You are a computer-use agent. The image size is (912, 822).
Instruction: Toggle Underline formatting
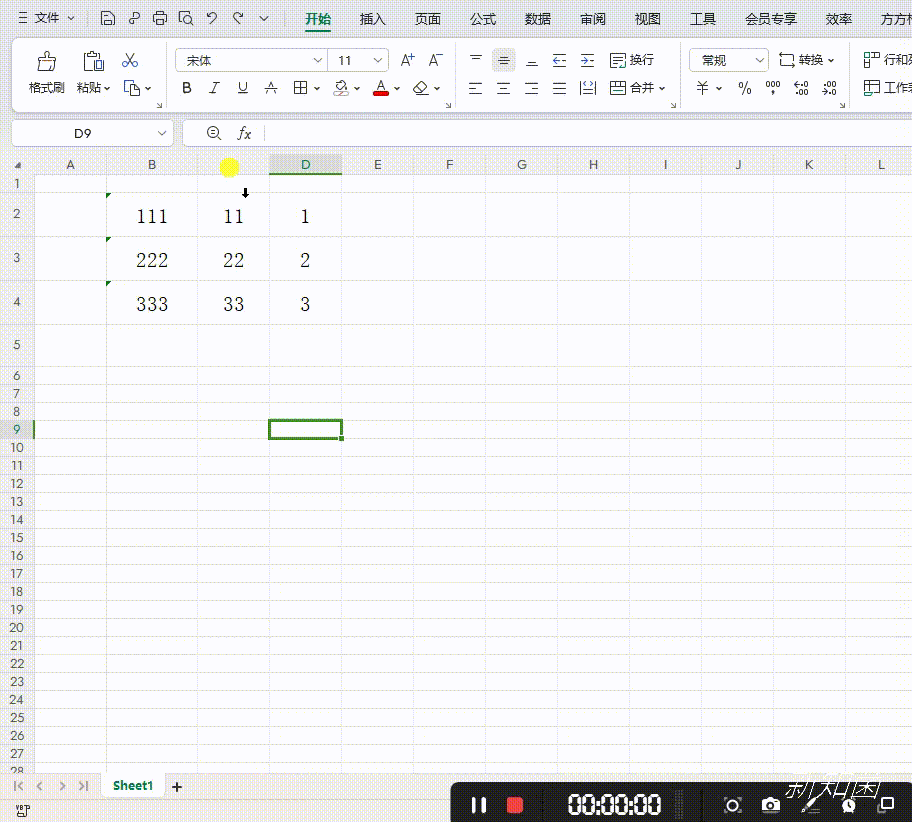point(243,88)
